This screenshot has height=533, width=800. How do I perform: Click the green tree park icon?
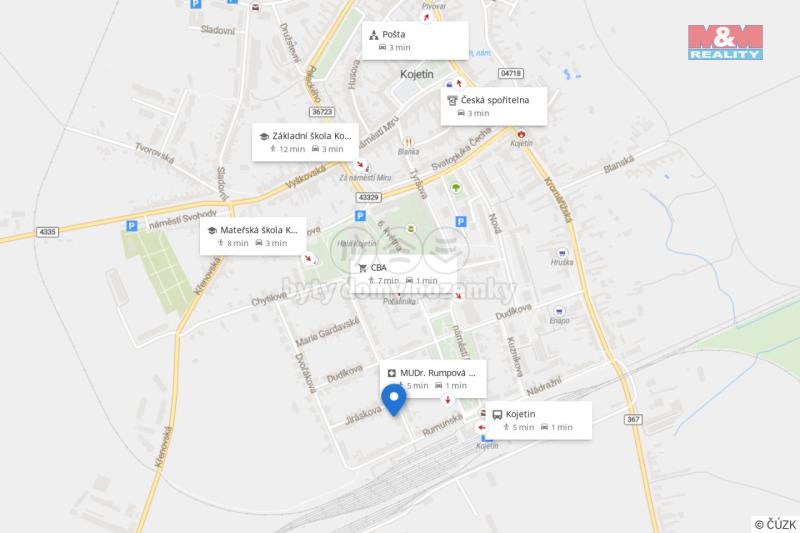pos(456,188)
